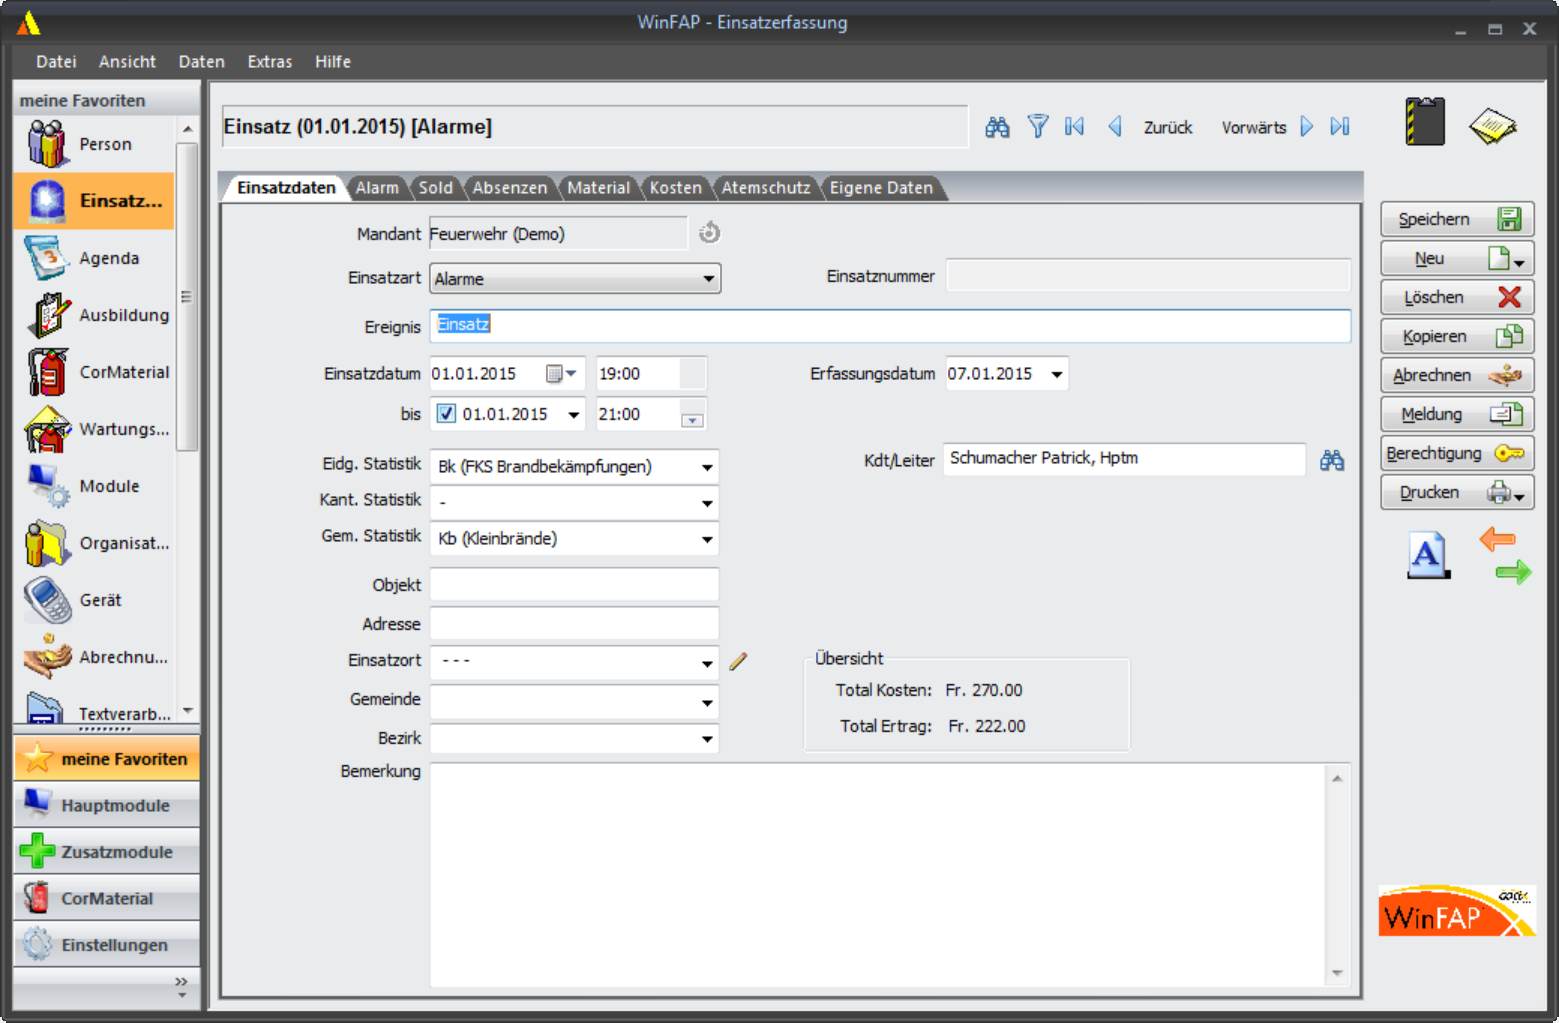Open the Einsatzart dropdown
1559x1023 pixels.
click(x=709, y=278)
